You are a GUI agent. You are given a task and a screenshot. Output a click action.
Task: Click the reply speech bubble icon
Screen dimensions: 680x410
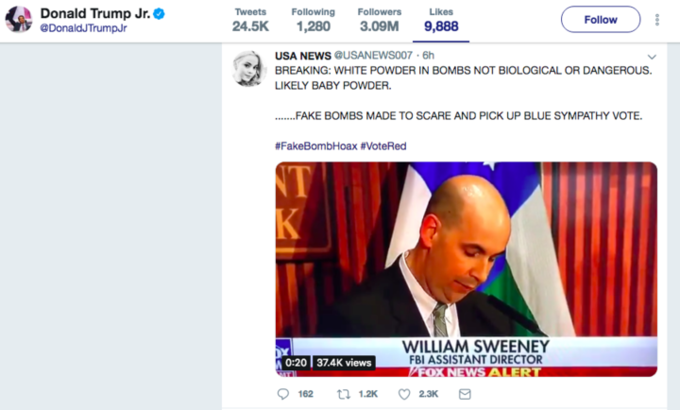point(283,394)
